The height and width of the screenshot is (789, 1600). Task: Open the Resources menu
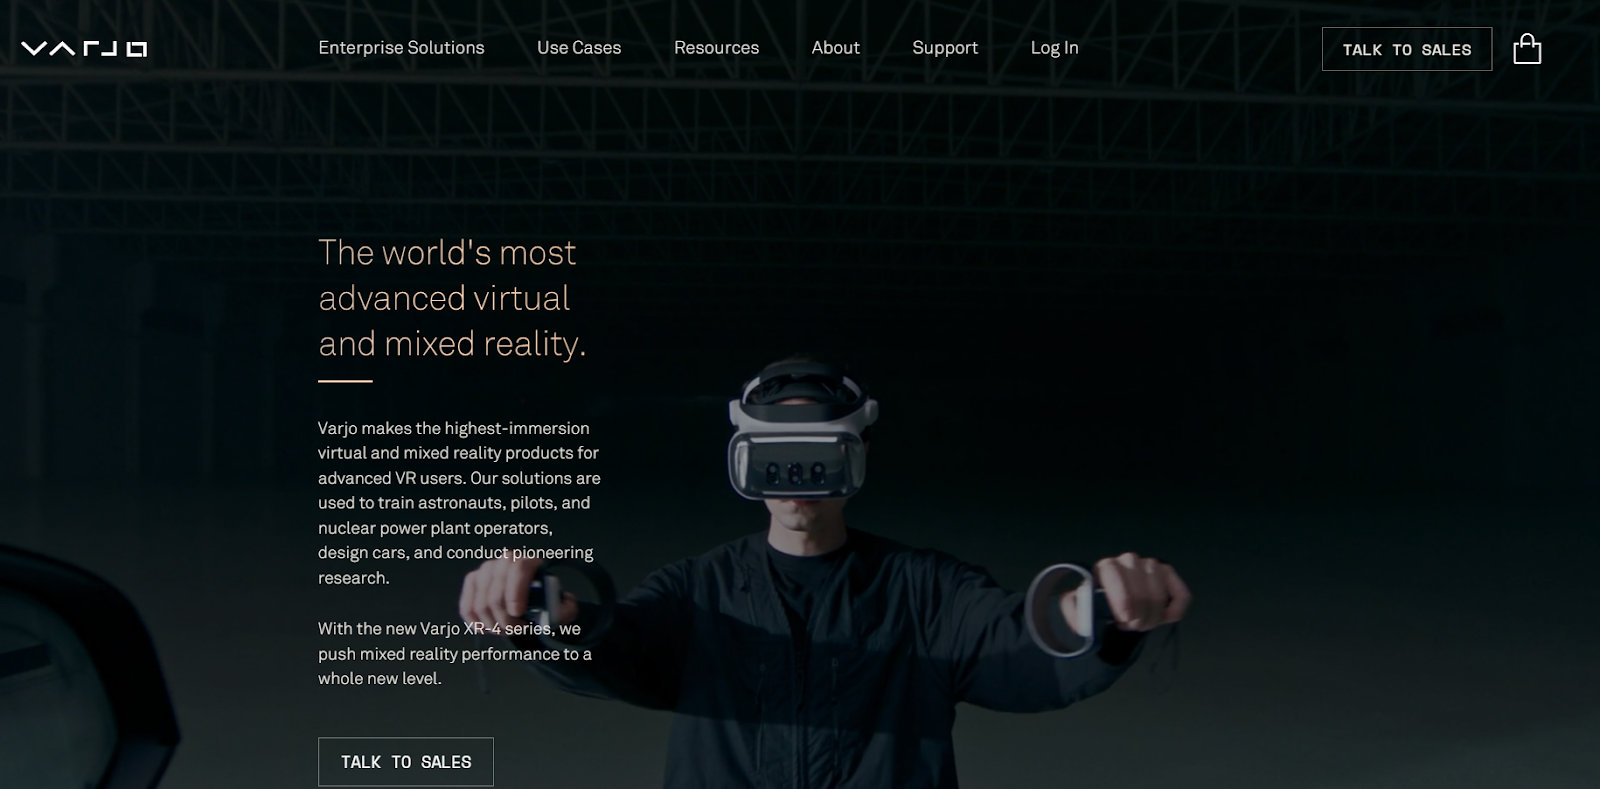pos(716,48)
